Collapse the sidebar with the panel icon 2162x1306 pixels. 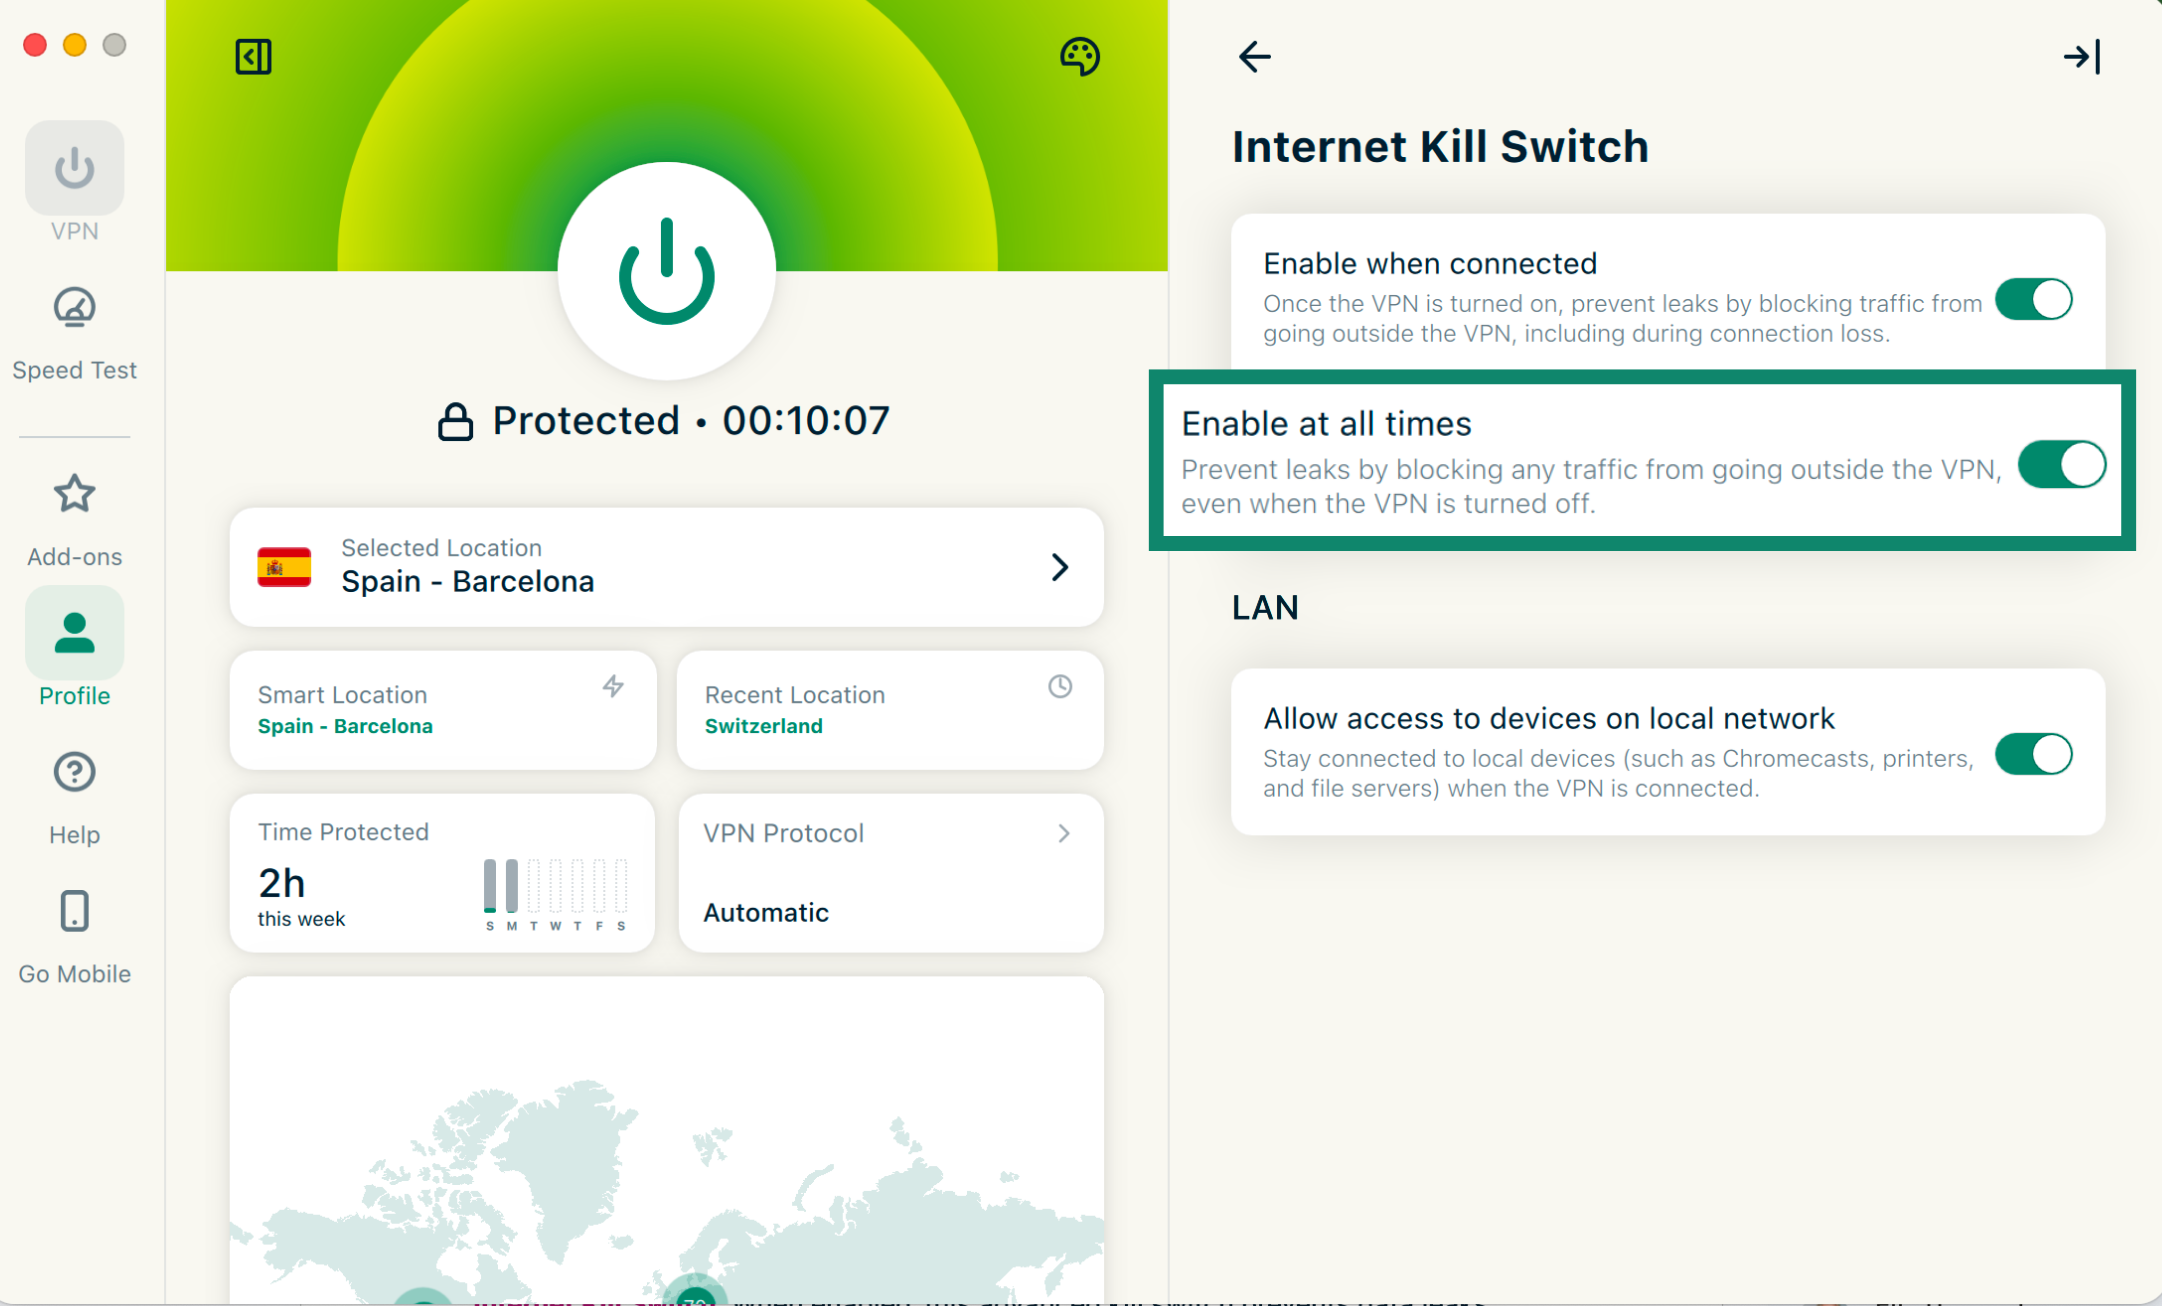253,57
